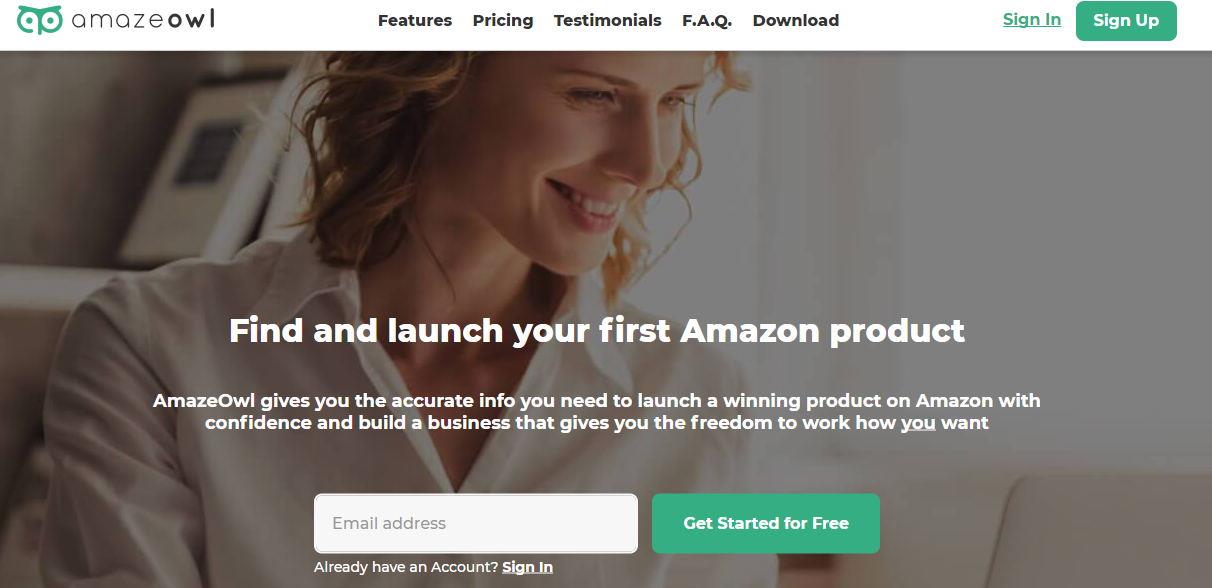Image resolution: width=1212 pixels, height=588 pixels.
Task: Open the Features section
Action: (x=415, y=20)
